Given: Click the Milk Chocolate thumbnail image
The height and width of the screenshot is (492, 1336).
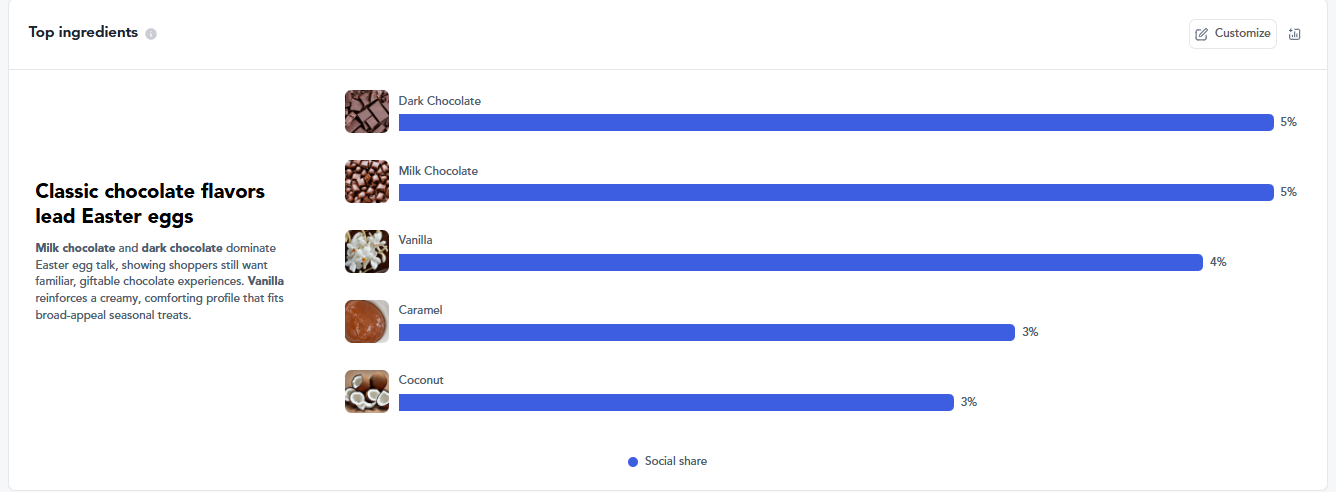Looking at the screenshot, I should pos(367,182).
